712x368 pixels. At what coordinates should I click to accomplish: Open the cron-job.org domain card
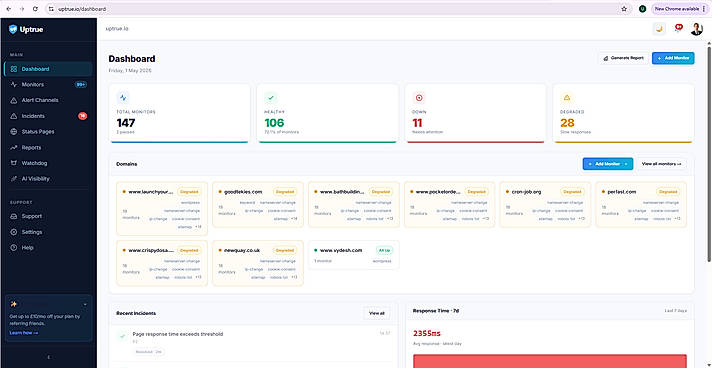click(x=545, y=204)
